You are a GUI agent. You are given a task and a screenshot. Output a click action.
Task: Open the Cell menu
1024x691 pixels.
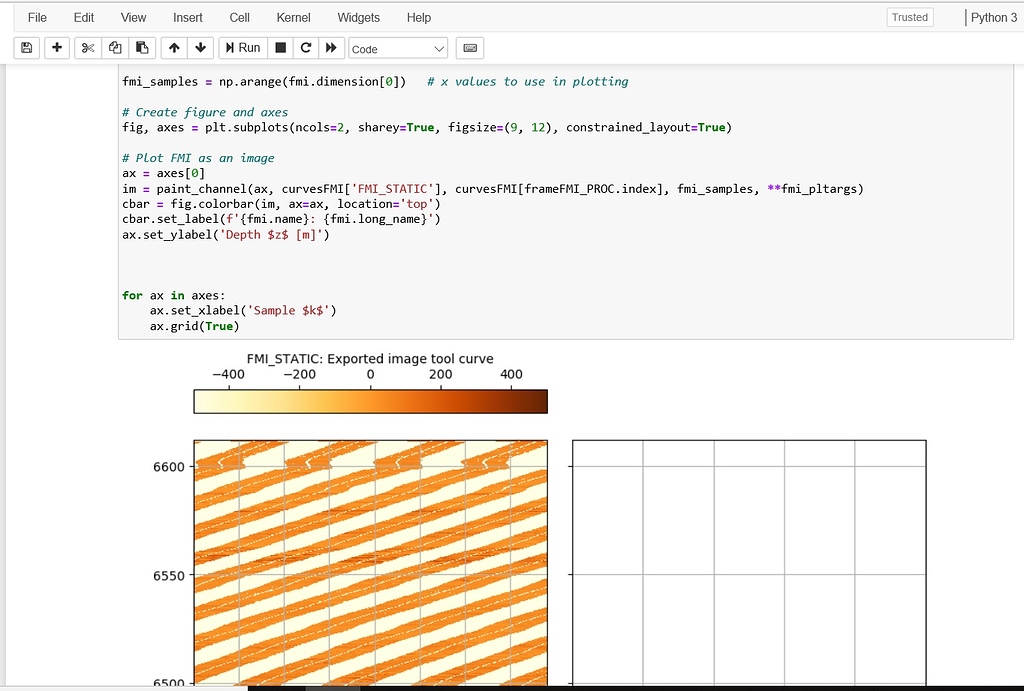pyautogui.click(x=239, y=17)
